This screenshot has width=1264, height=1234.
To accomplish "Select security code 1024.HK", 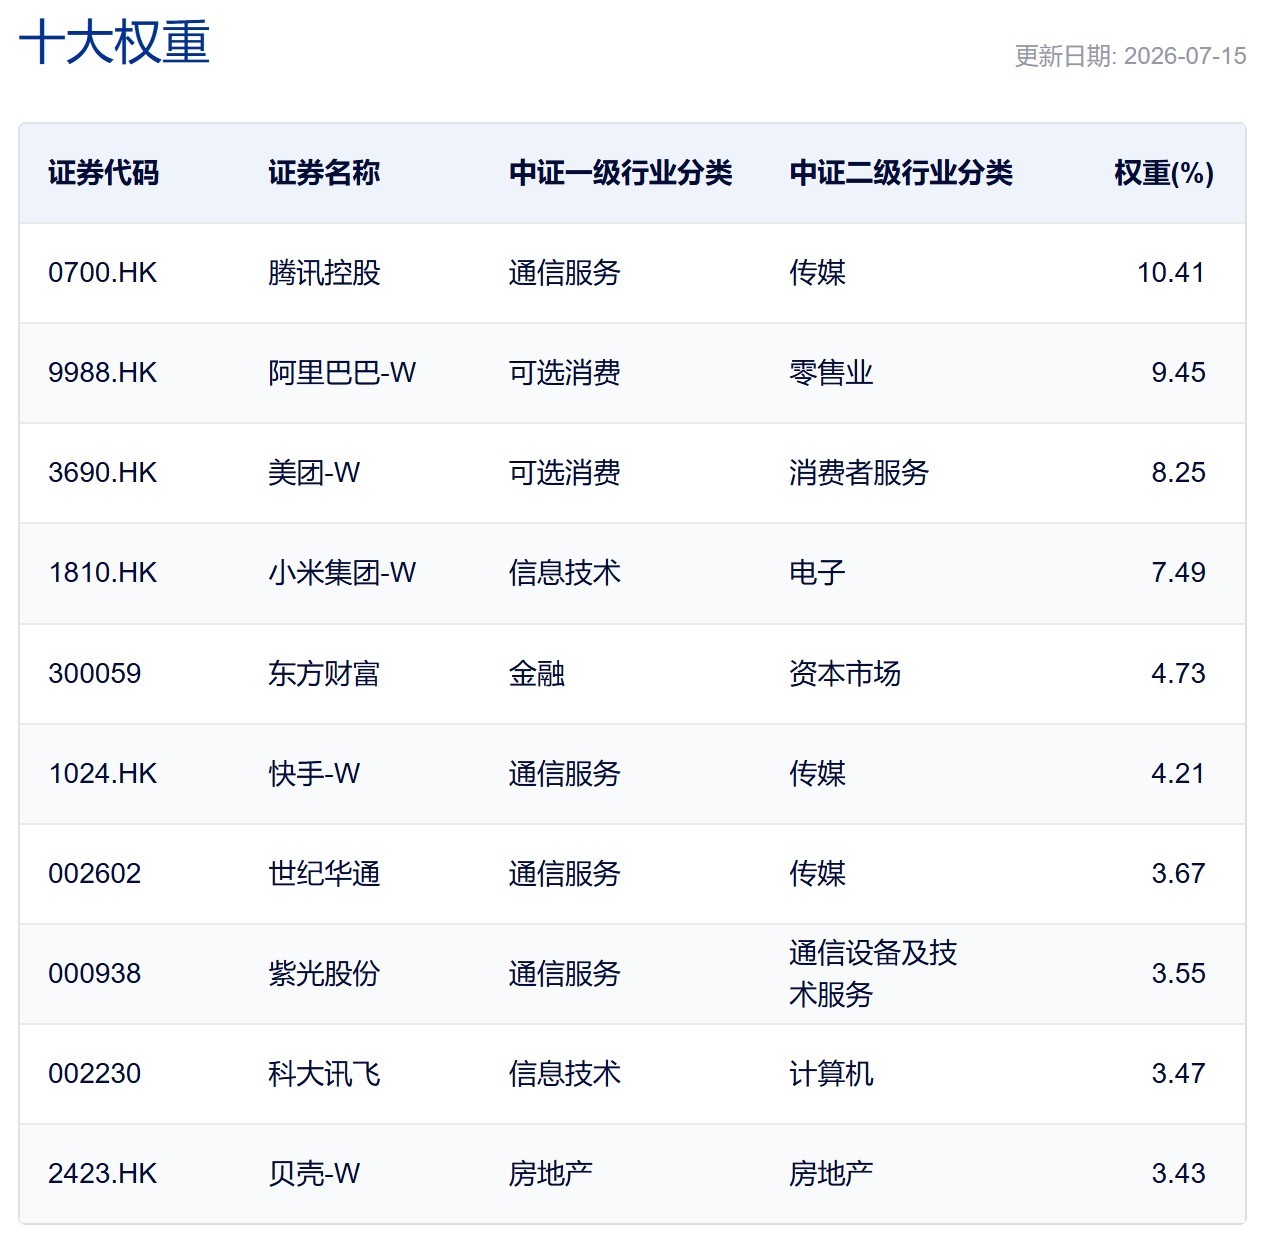I will point(103,774).
